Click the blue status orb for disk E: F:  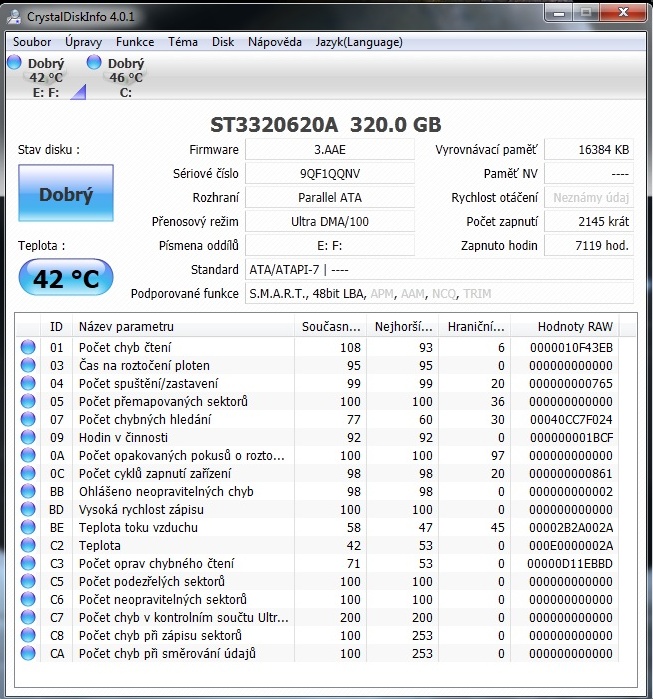(14, 62)
